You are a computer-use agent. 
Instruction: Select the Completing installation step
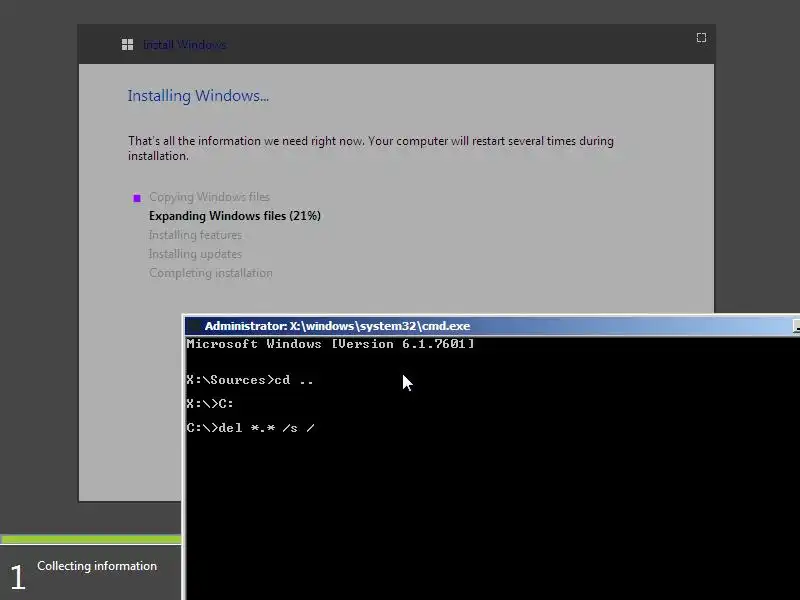tap(211, 273)
